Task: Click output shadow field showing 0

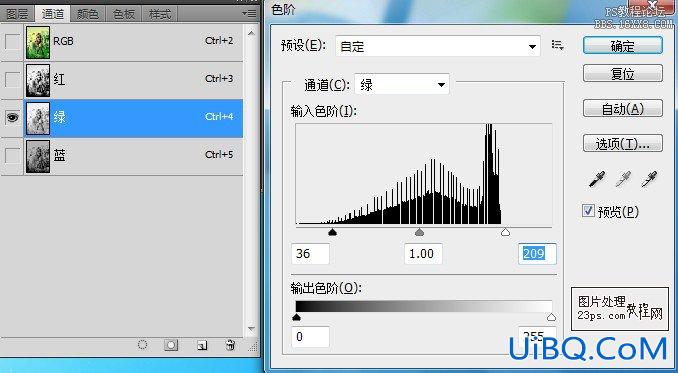Action: [x=310, y=337]
